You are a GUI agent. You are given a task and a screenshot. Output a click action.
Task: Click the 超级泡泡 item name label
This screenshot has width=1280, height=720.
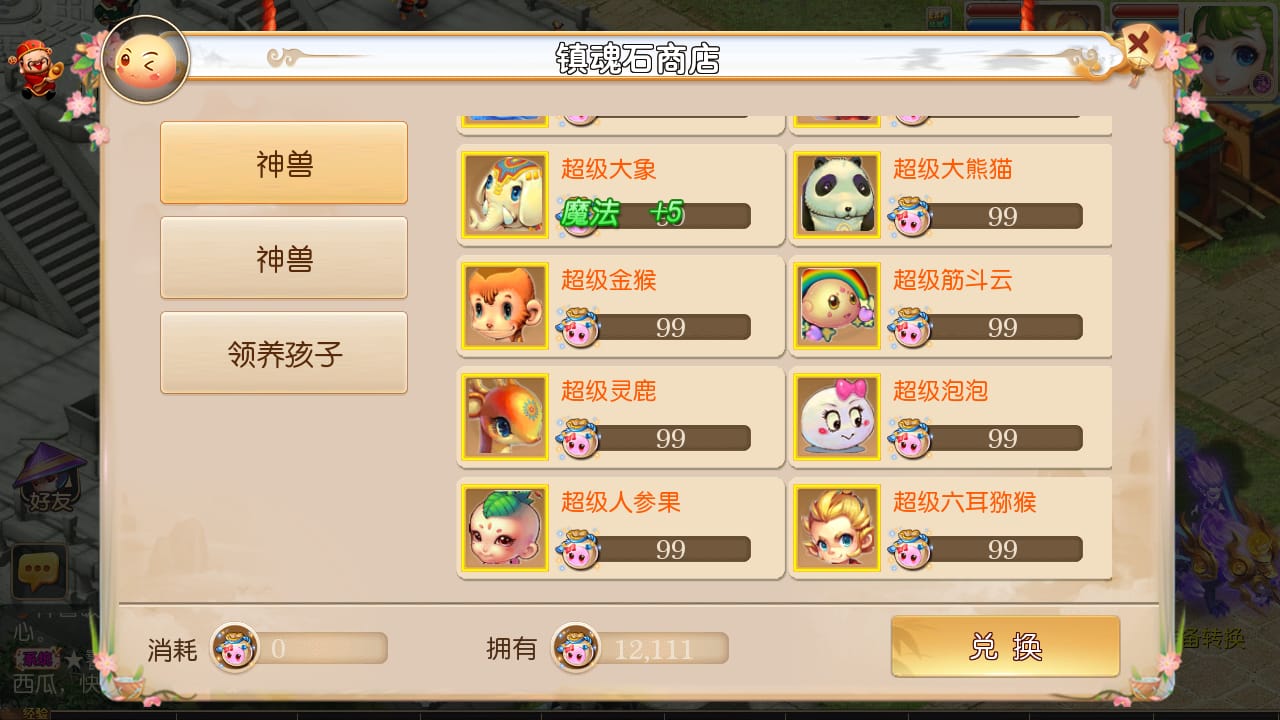coord(940,391)
